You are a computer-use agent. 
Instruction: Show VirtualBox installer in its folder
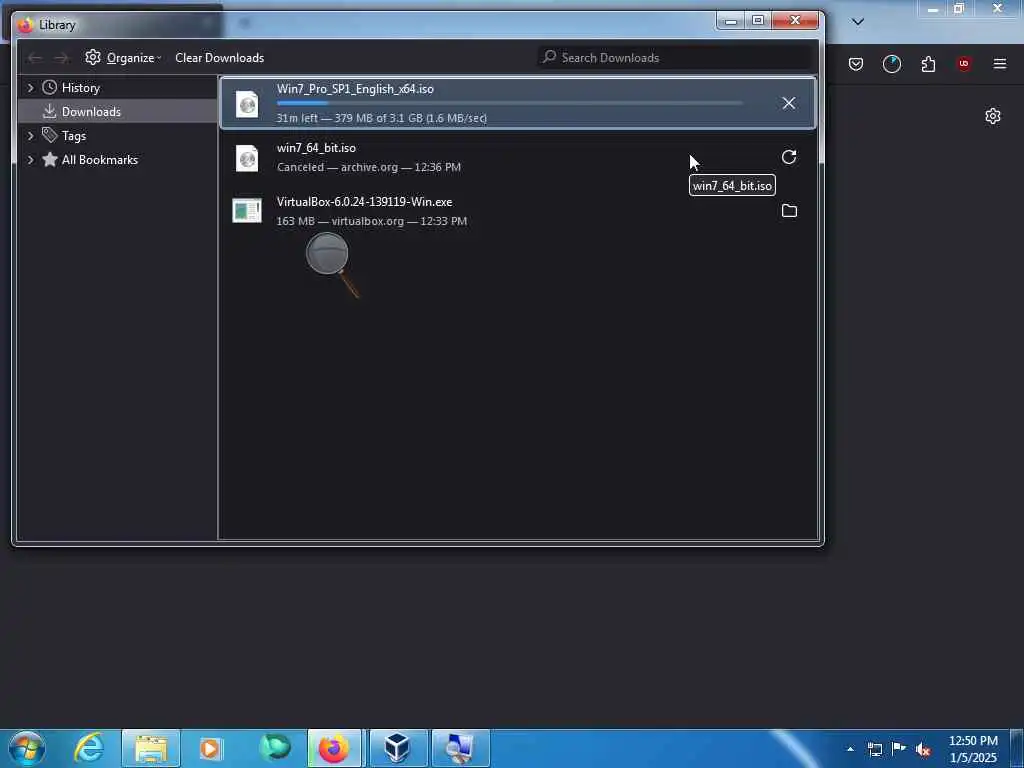click(x=789, y=211)
